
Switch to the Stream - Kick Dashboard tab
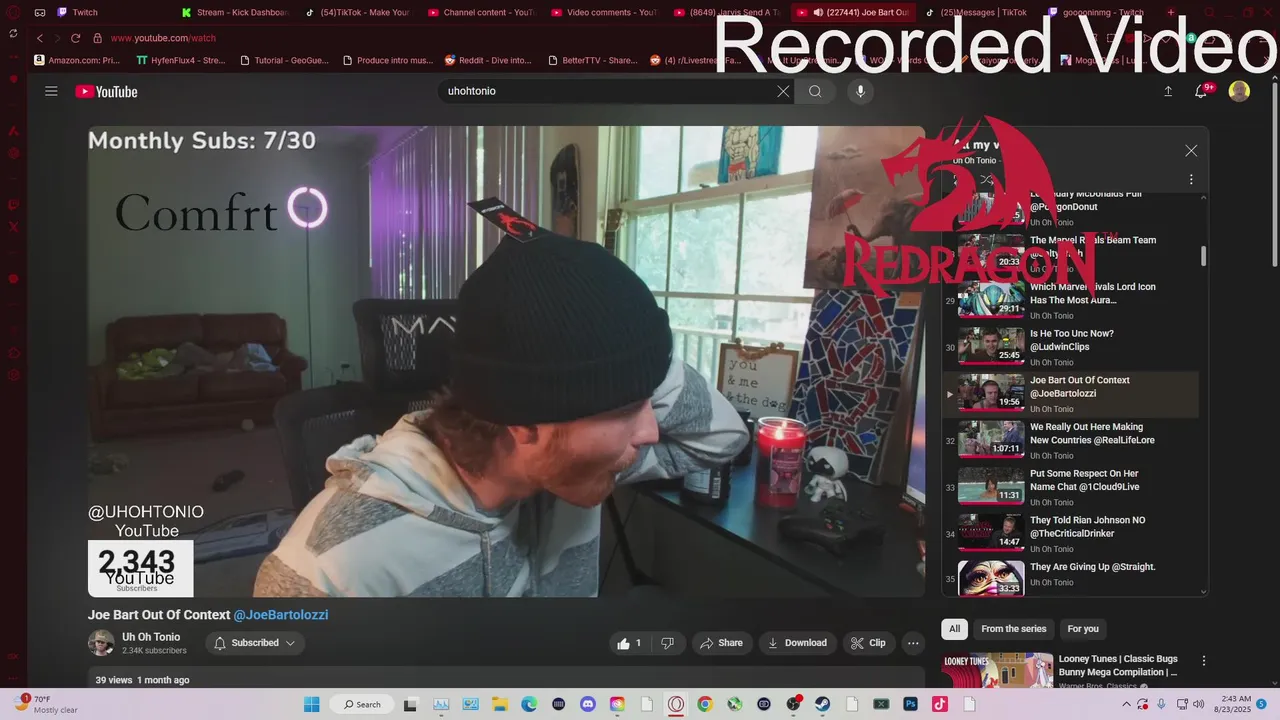(235, 13)
